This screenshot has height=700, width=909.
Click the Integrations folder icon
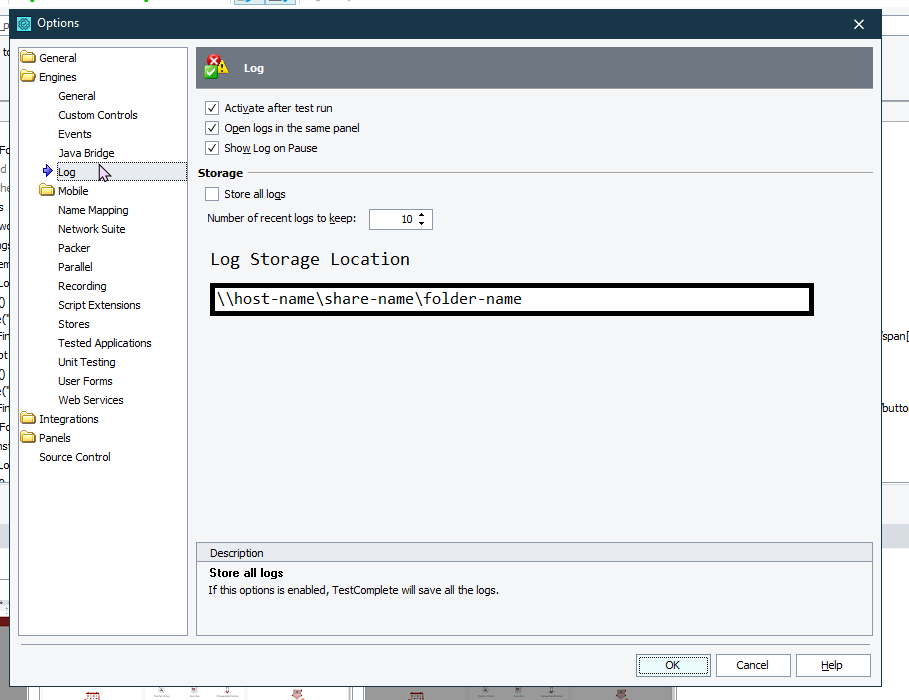28,418
